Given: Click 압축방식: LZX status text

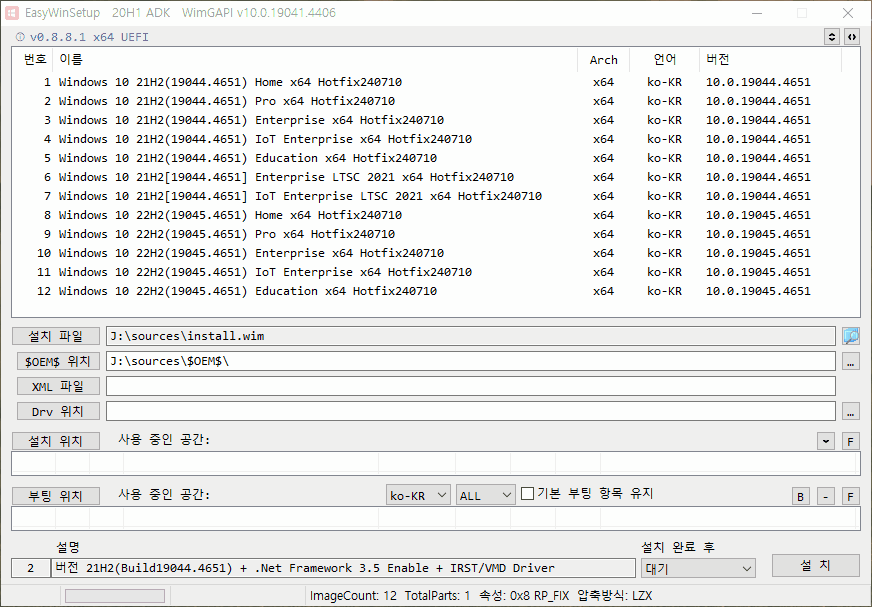Looking at the screenshot, I should [x=615, y=595].
